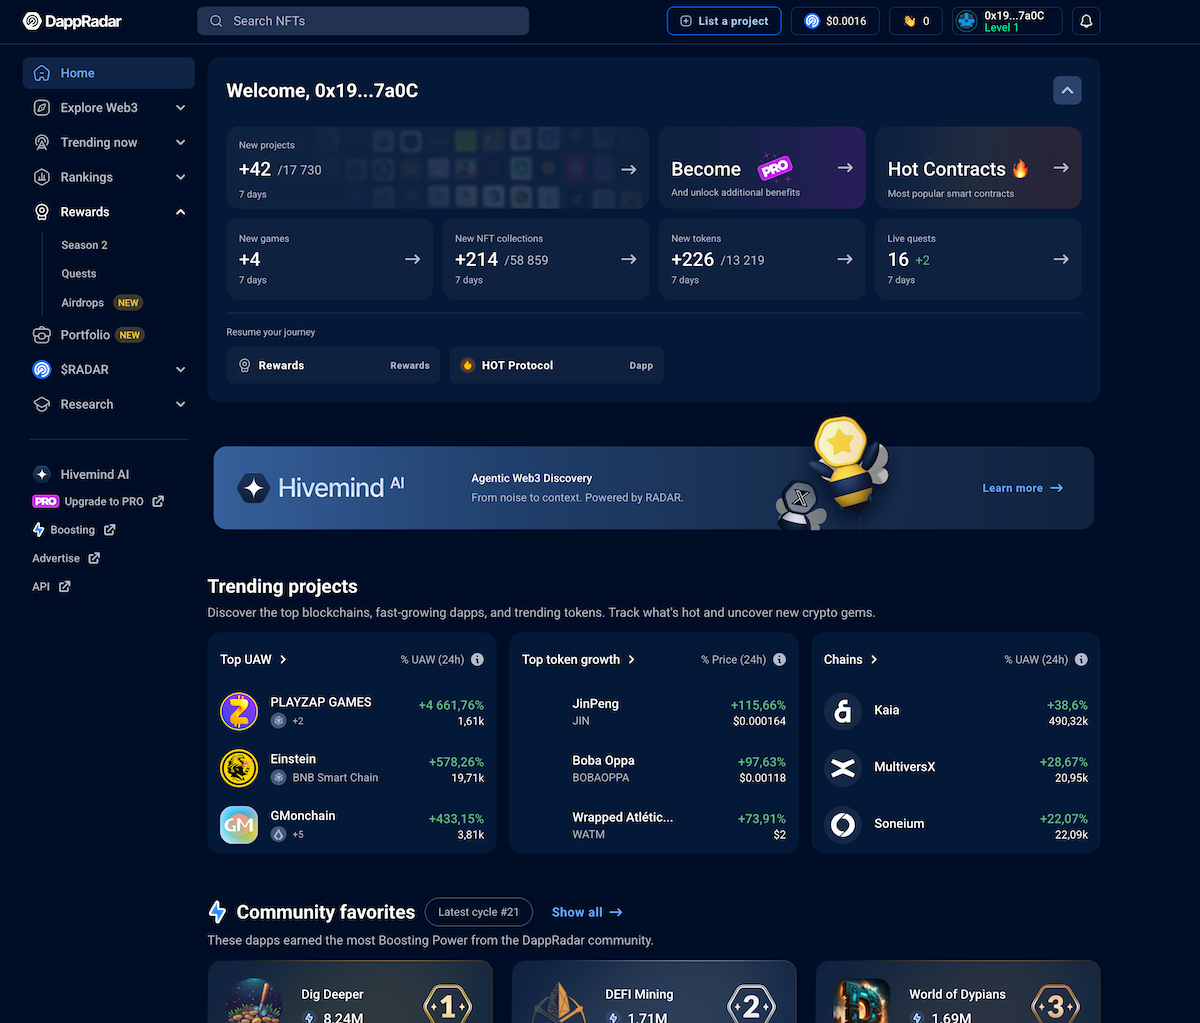
Task: Click the % Price (24h) info icon
Action: pos(779,660)
